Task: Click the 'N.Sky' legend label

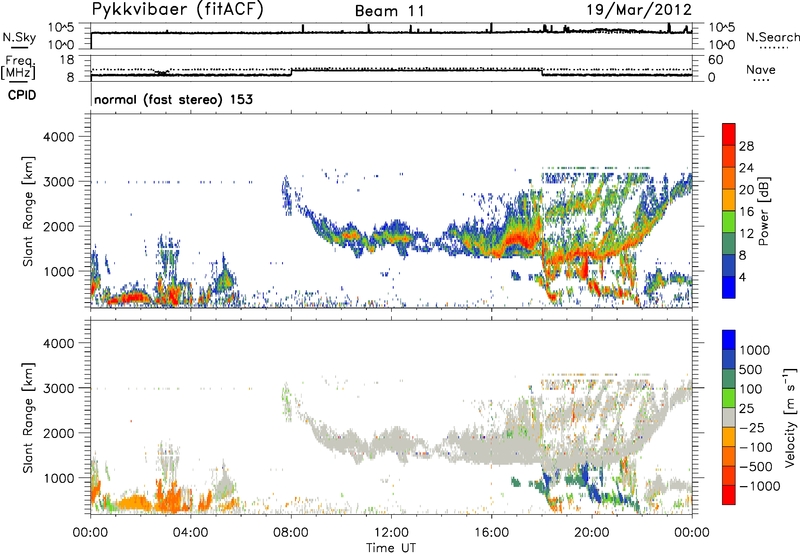Action: pos(19,37)
